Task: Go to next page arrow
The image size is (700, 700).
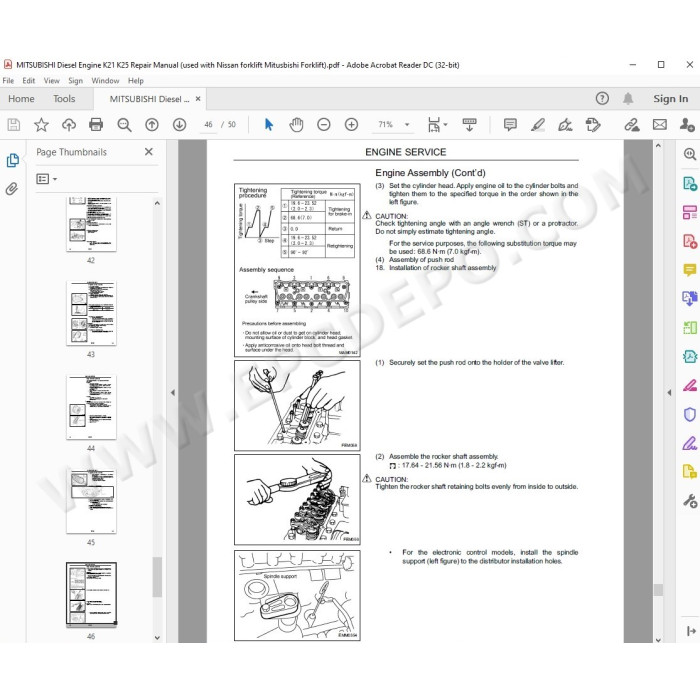Action: click(x=179, y=125)
